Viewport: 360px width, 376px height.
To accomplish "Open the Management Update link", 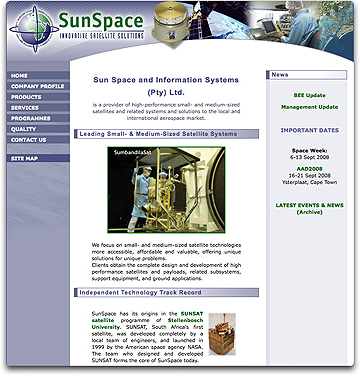I will (310, 107).
